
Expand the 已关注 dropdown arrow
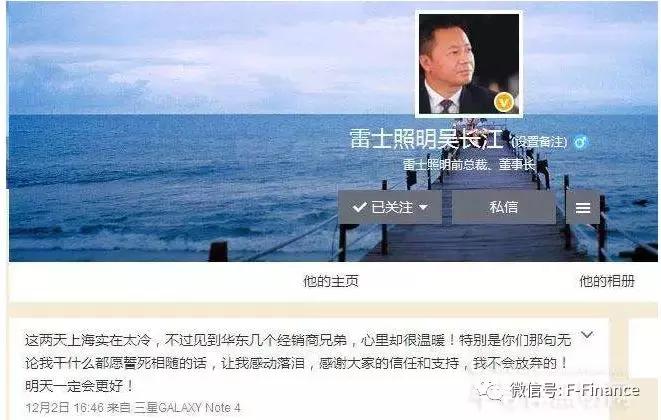pyautogui.click(x=423, y=207)
